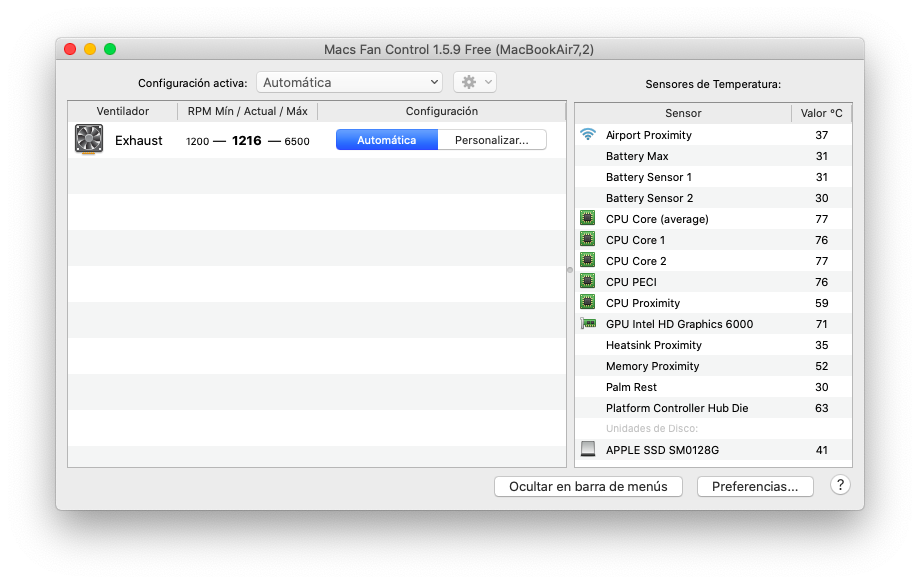Viewport: 920px width, 584px height.
Task: Select the Platform Controller Hub Die row
Action: point(676,408)
